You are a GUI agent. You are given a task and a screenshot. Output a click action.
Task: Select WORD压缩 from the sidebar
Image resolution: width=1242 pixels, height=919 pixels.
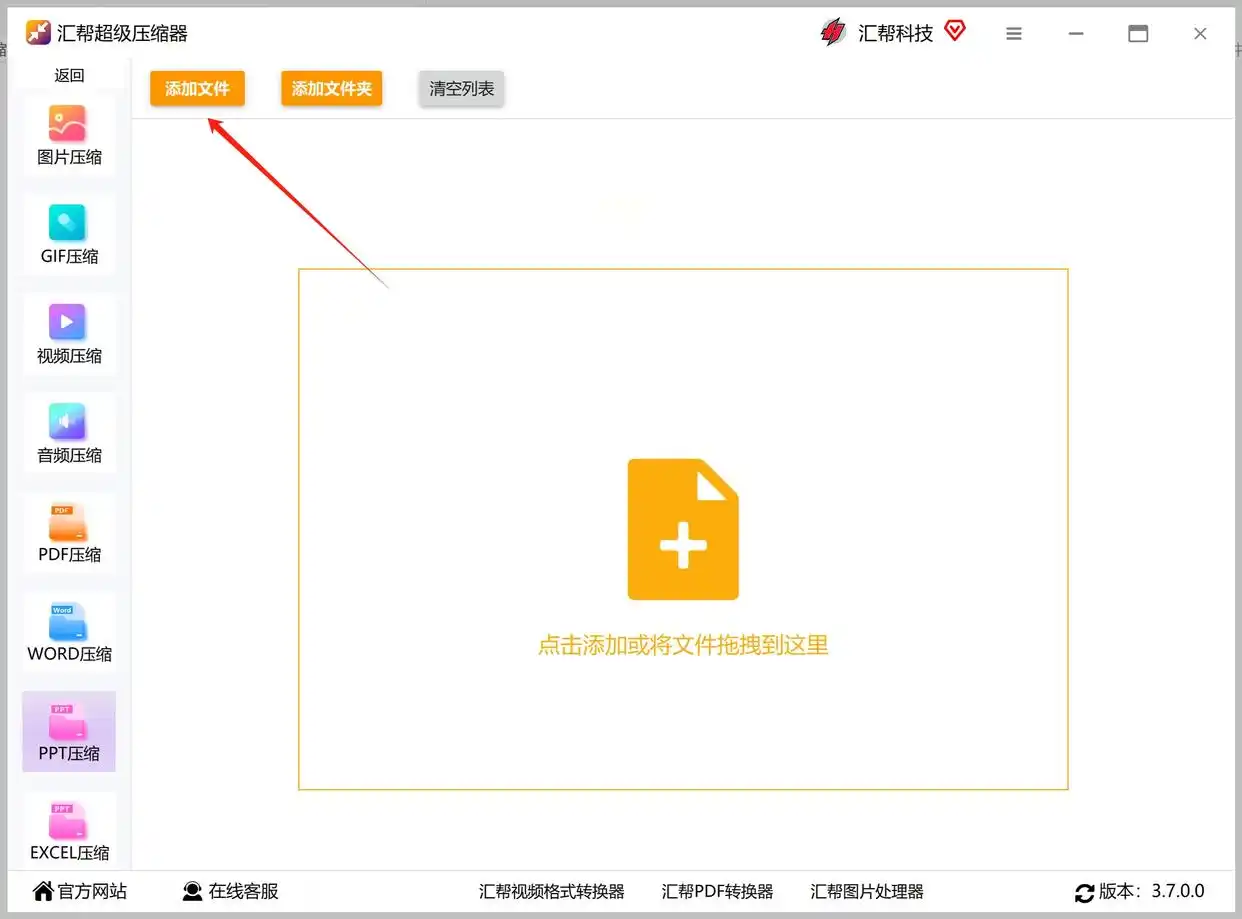pos(68,631)
